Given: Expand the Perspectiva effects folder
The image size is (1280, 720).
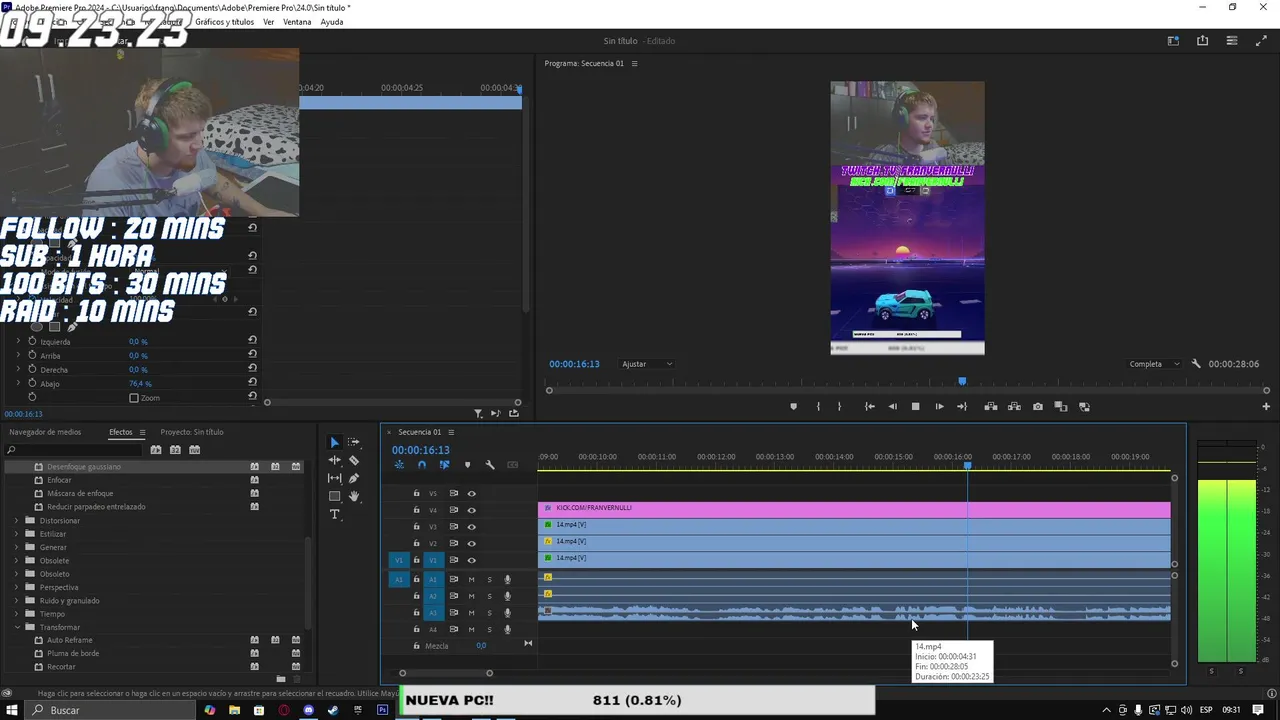Looking at the screenshot, I should click(x=17, y=588).
